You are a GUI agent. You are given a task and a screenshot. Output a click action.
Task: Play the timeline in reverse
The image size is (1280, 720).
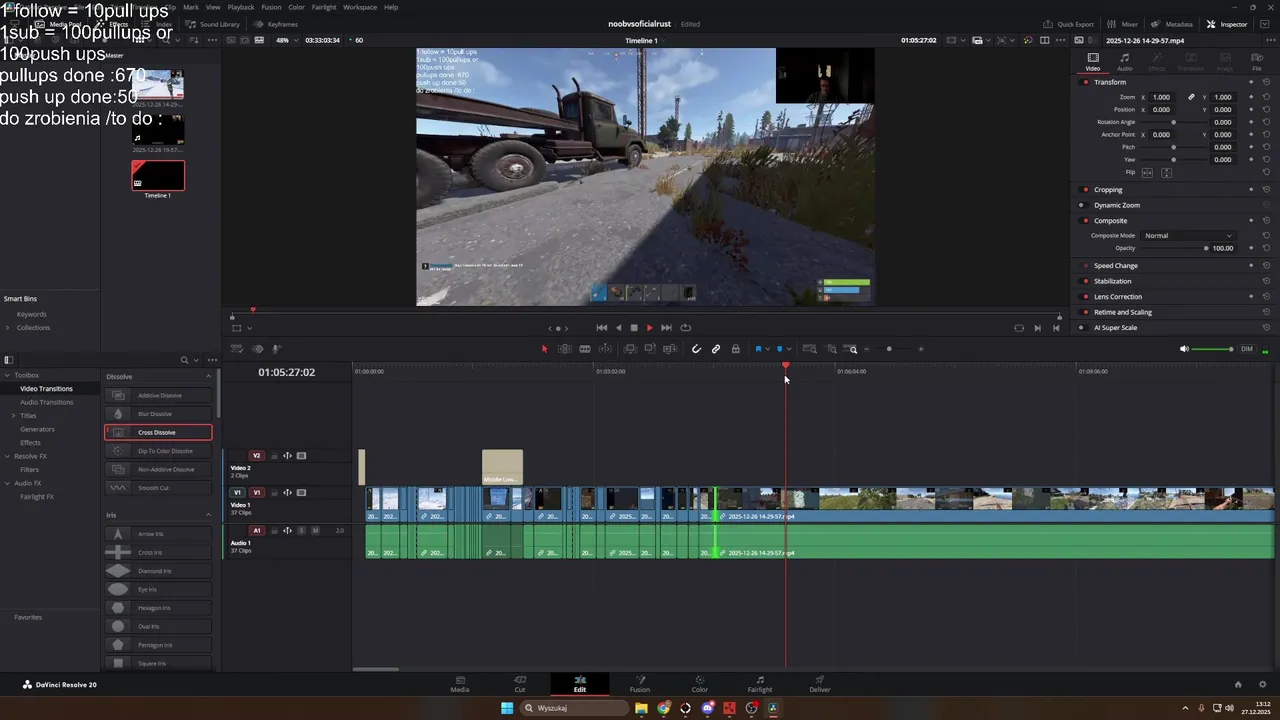[x=618, y=328]
